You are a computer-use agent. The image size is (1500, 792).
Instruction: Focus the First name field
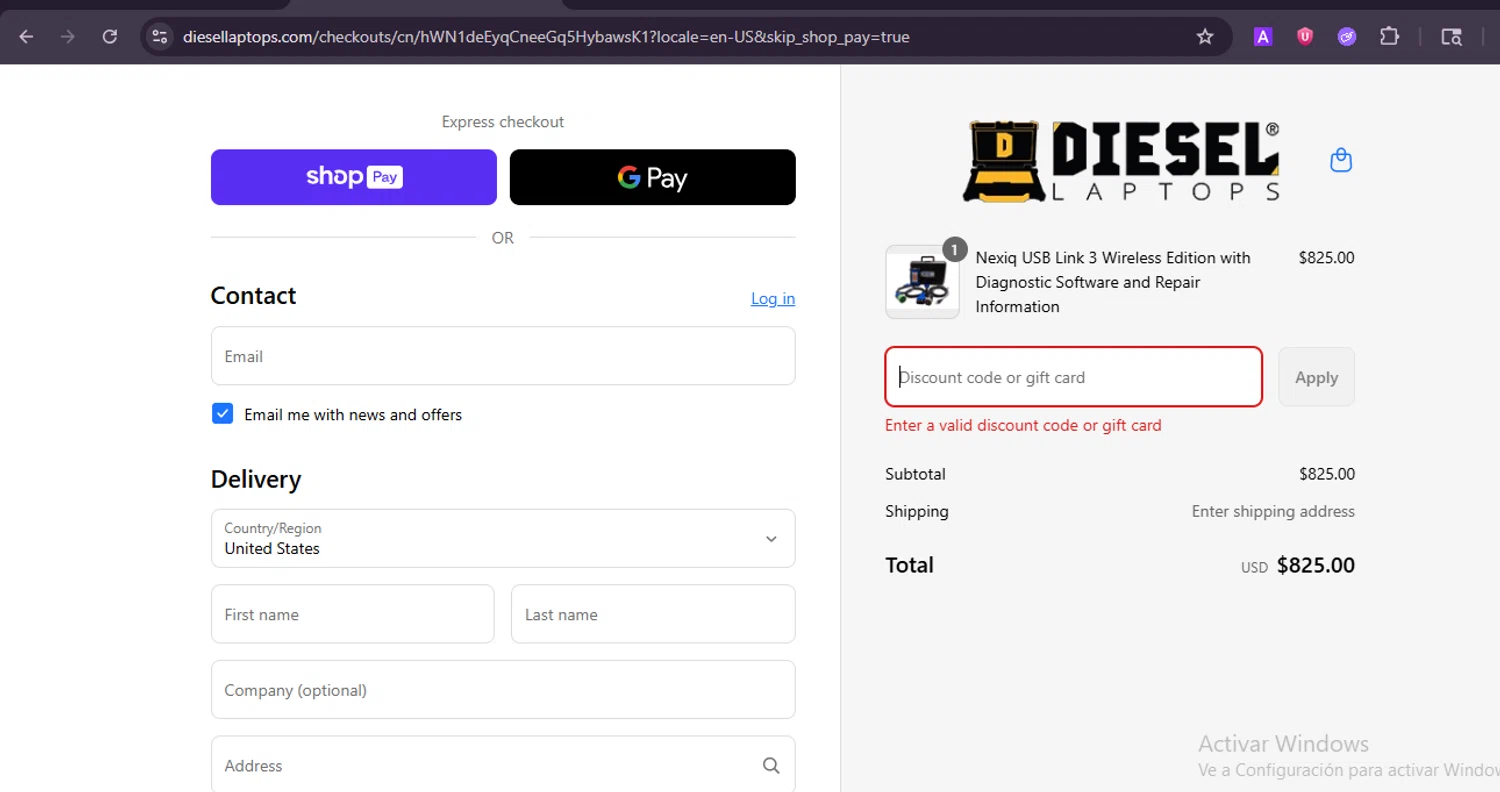[353, 614]
